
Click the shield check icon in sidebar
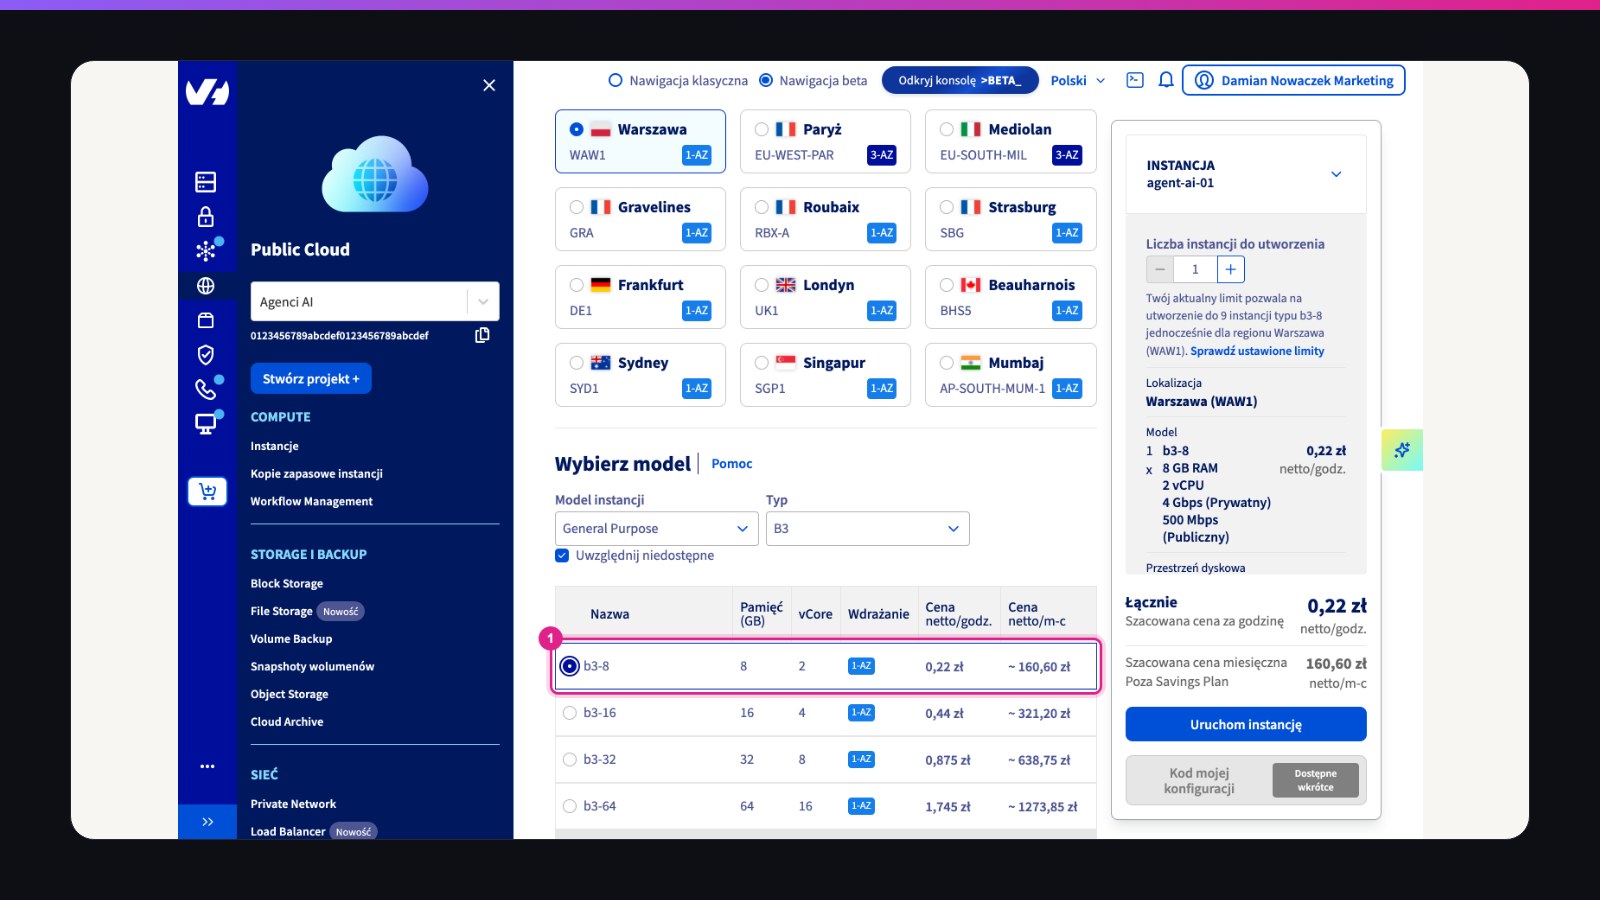(206, 354)
